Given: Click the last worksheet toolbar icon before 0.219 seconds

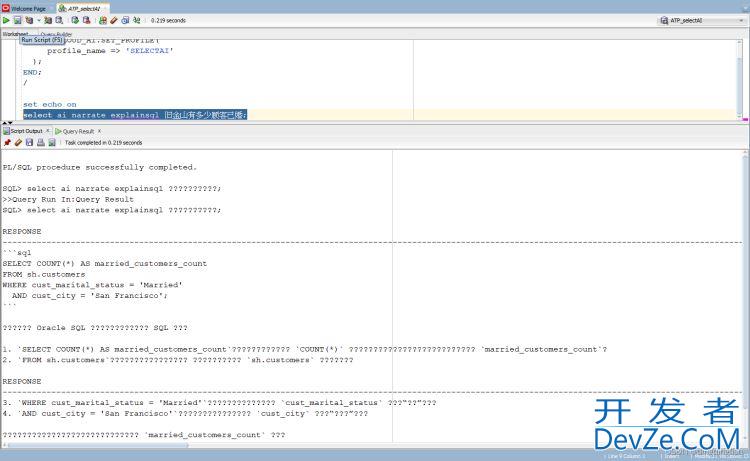Looking at the screenshot, I should 137,20.
